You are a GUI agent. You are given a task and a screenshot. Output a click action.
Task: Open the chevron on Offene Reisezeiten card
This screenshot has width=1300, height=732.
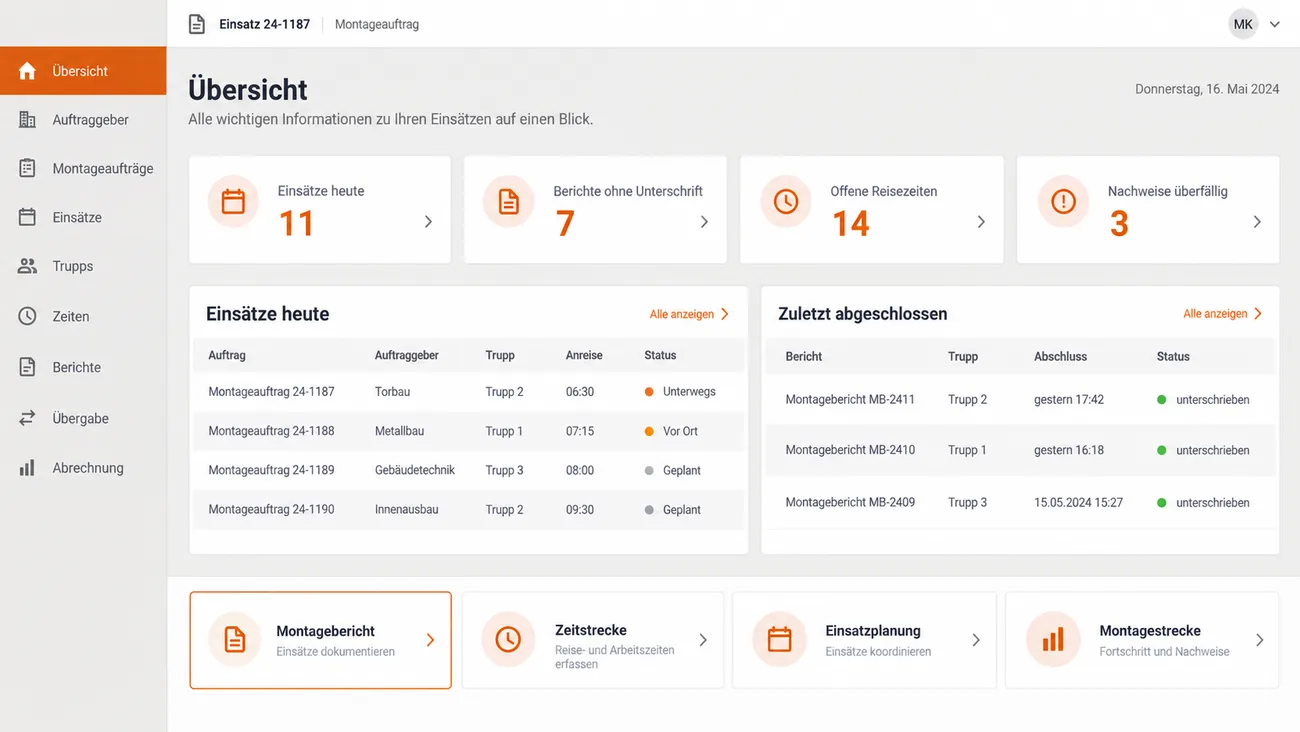[x=981, y=222]
